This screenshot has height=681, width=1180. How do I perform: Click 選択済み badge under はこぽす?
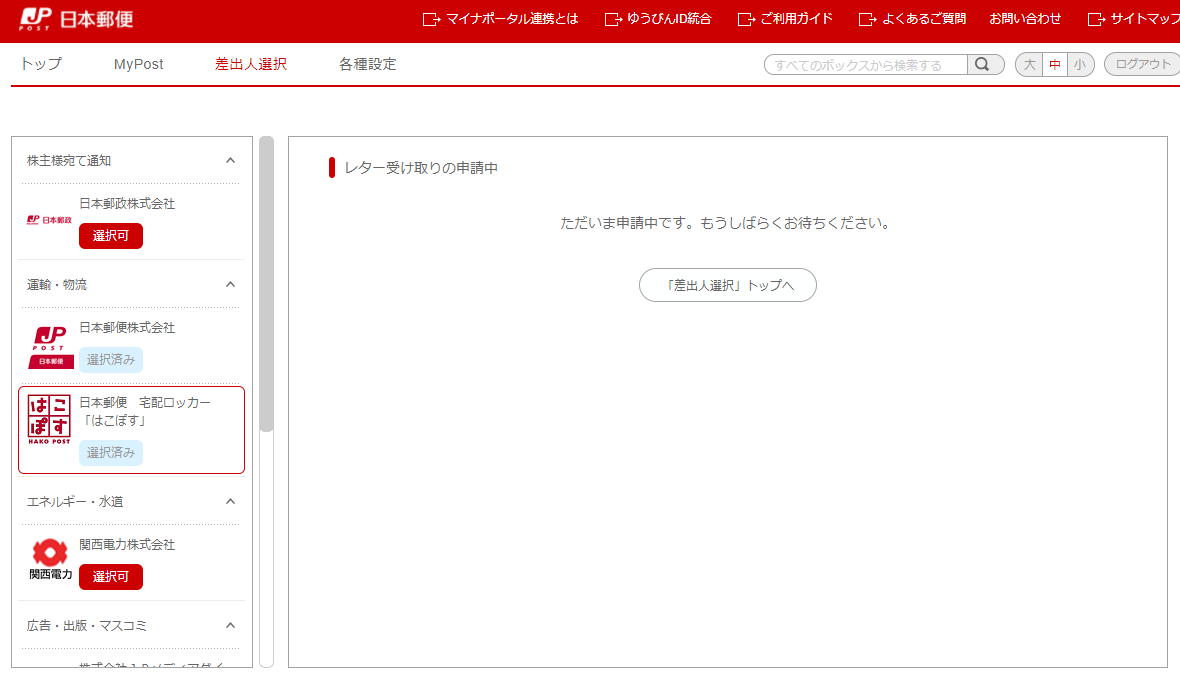click(111, 452)
